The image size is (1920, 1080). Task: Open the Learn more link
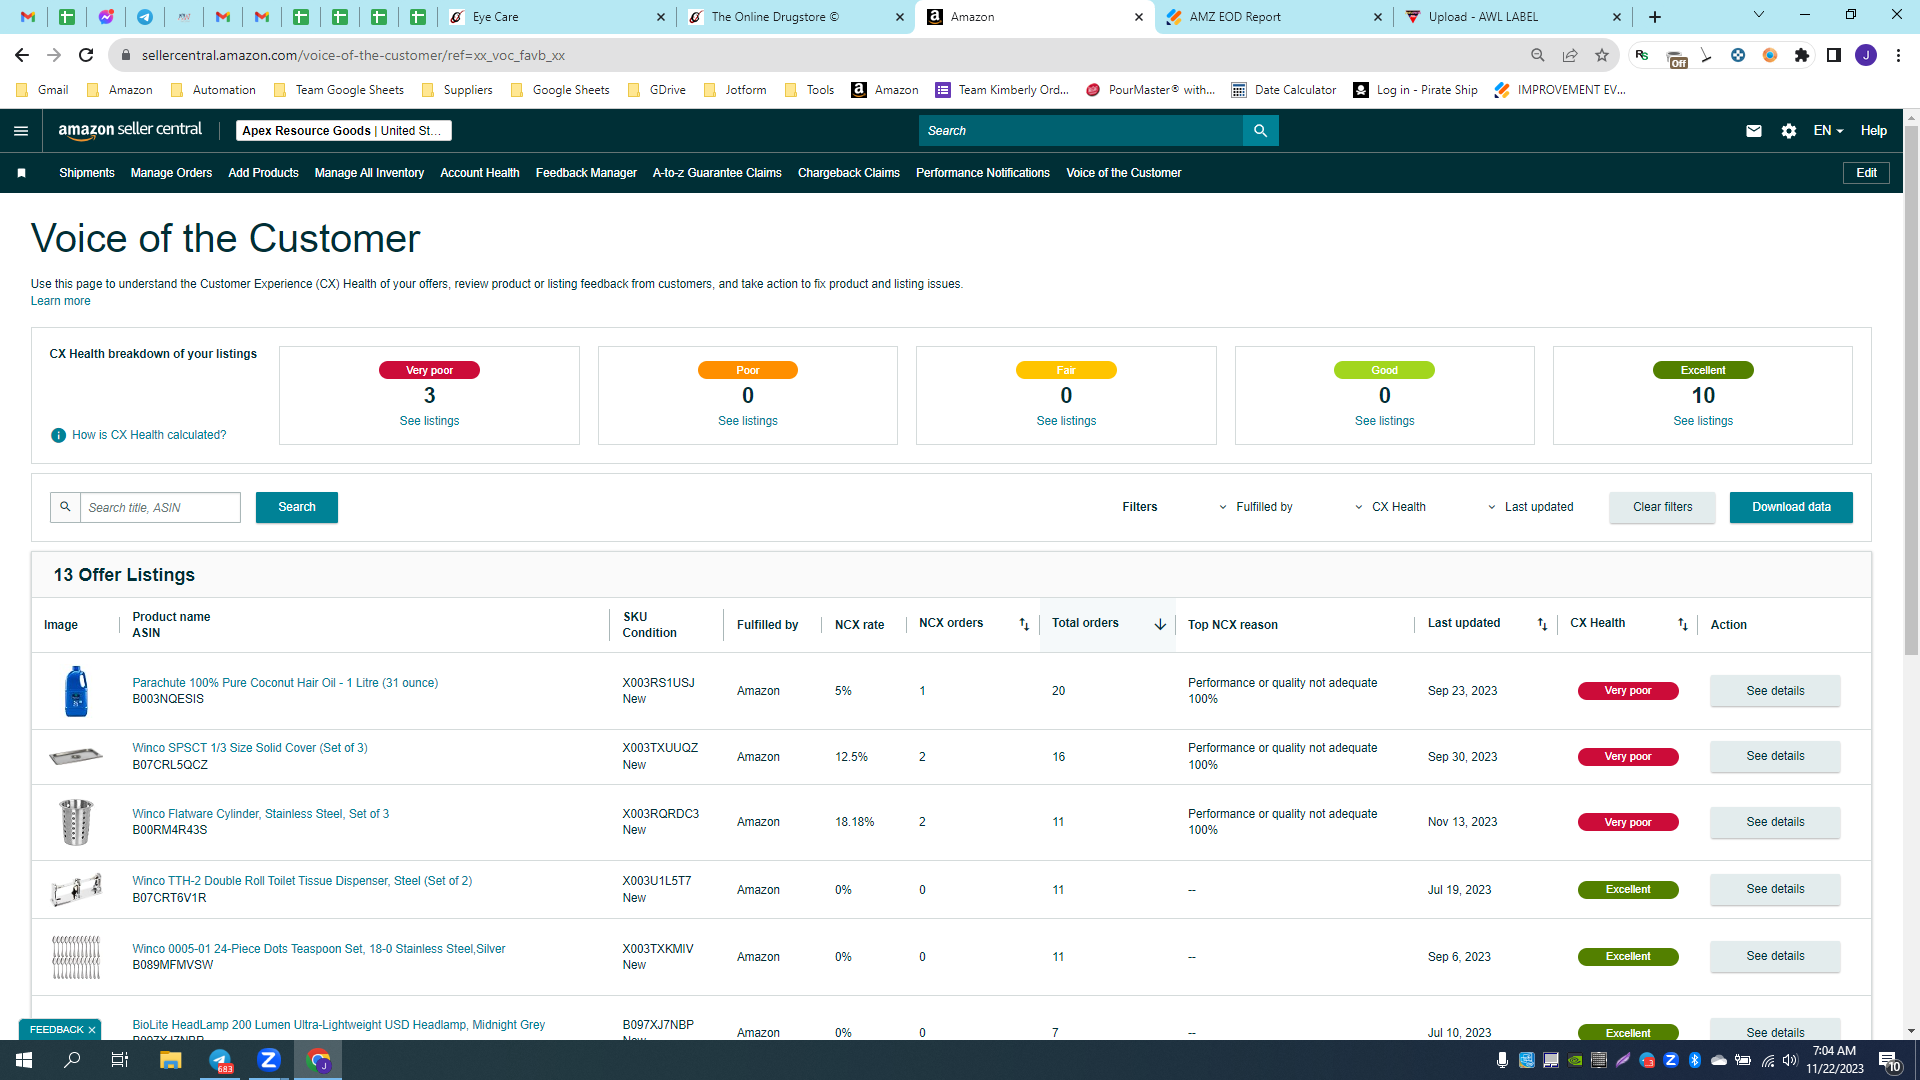[60, 301]
